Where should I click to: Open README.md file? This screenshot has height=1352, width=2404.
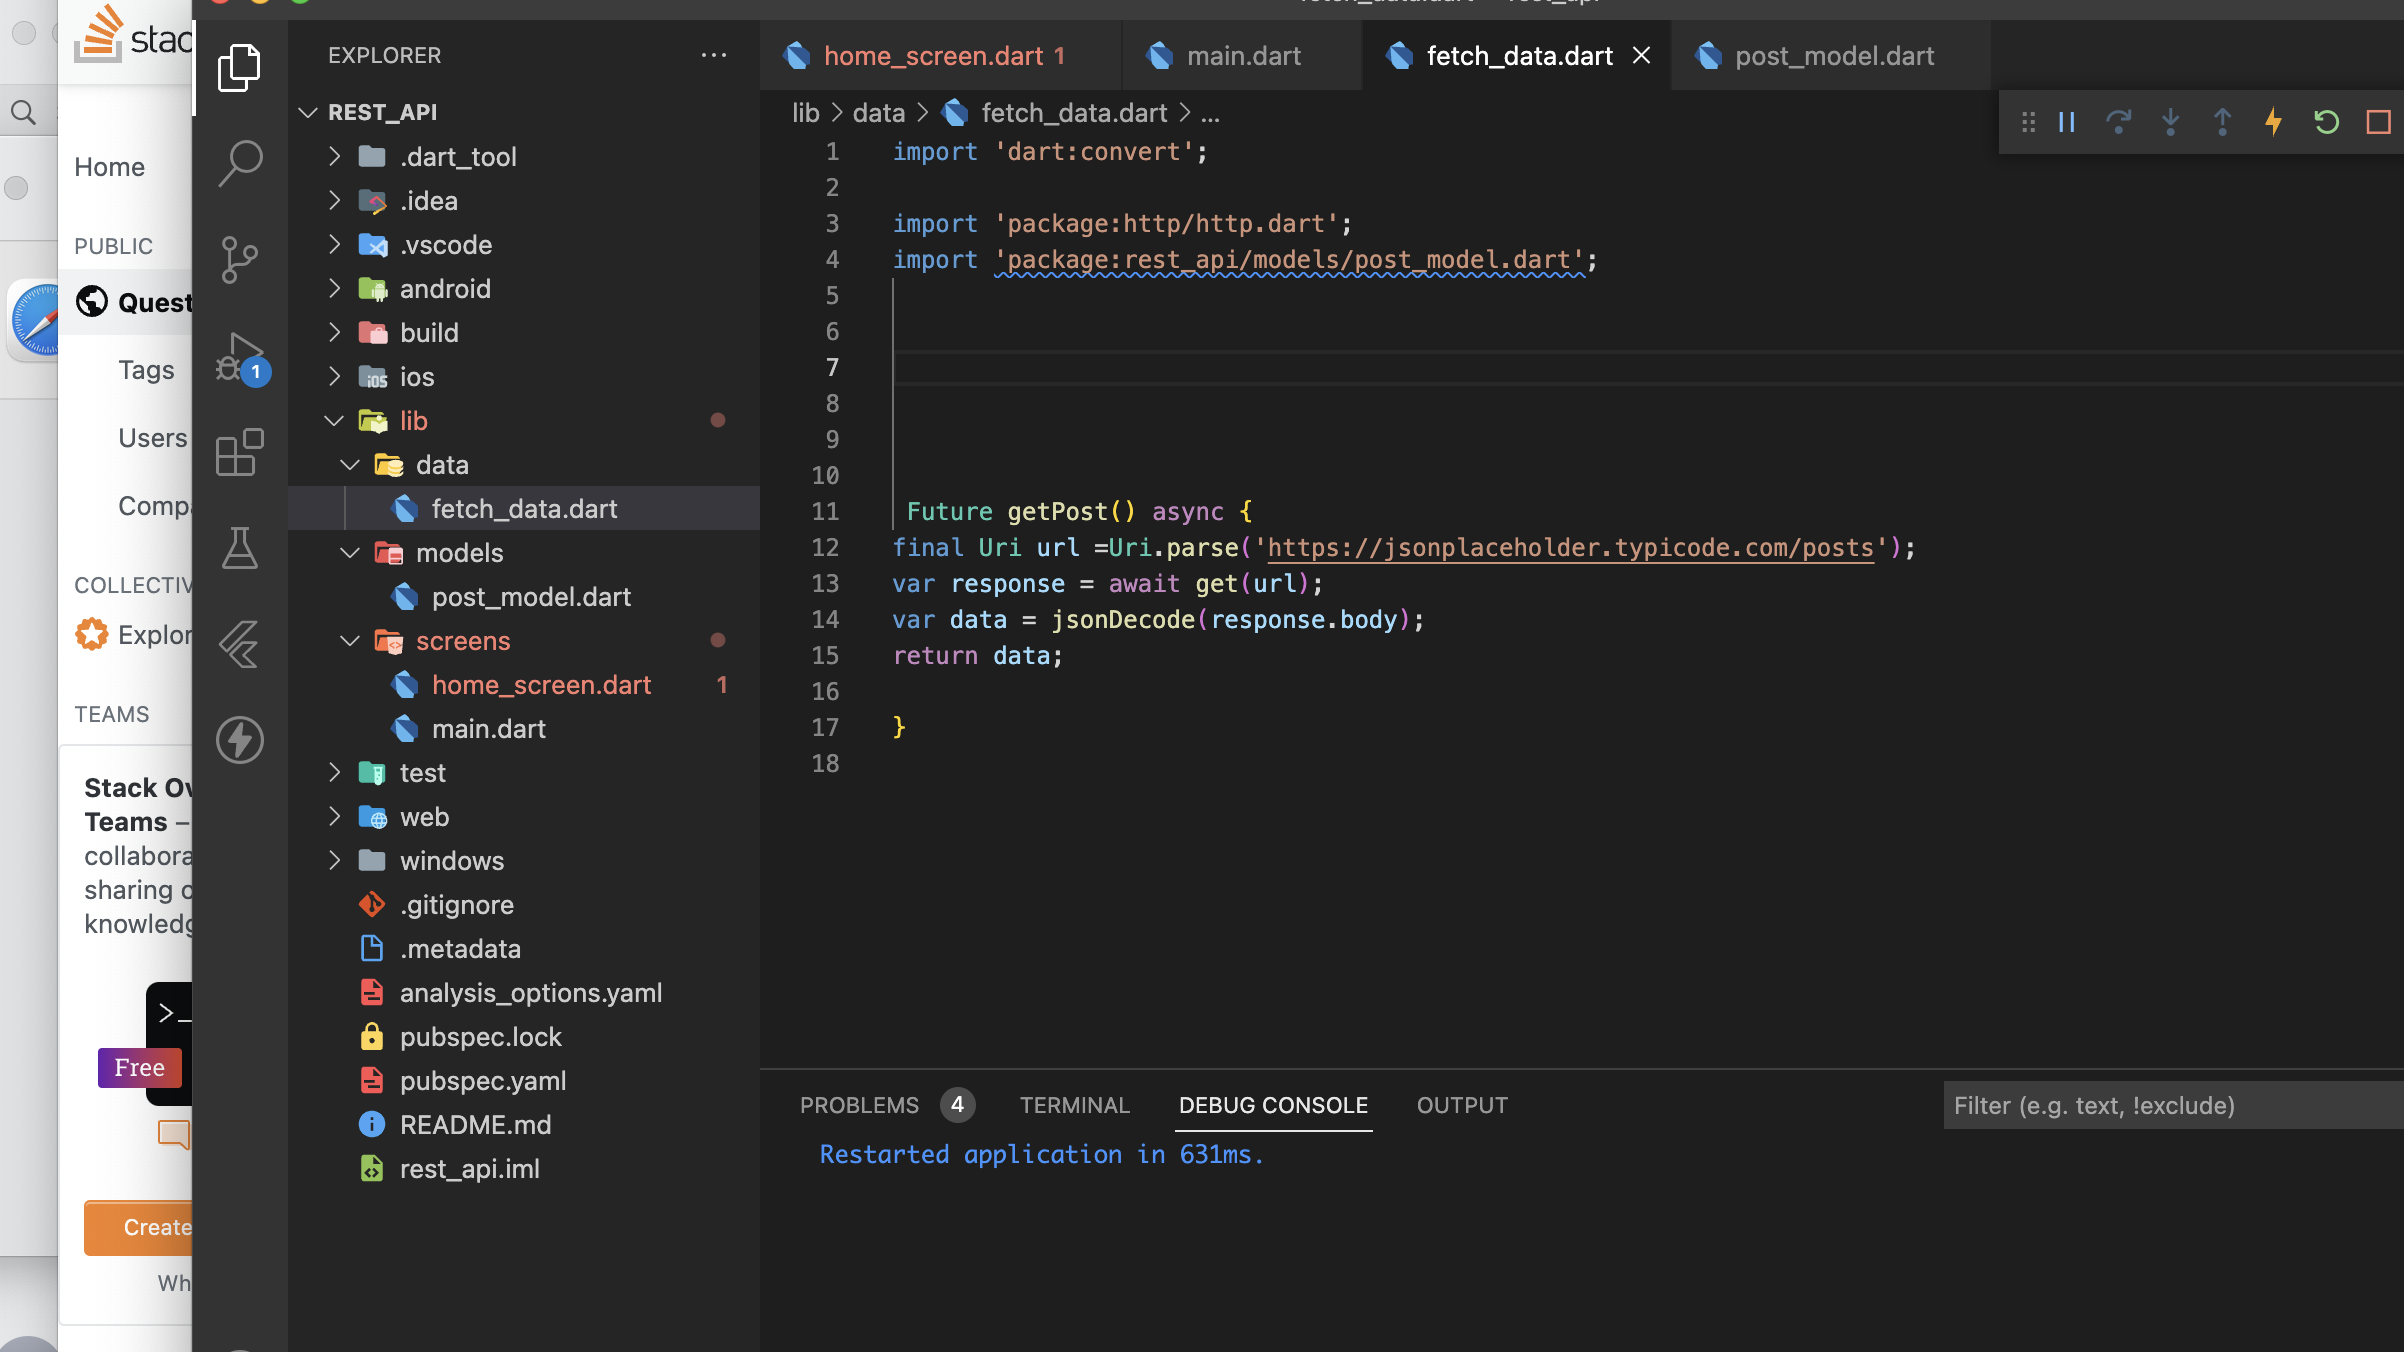point(524,1124)
